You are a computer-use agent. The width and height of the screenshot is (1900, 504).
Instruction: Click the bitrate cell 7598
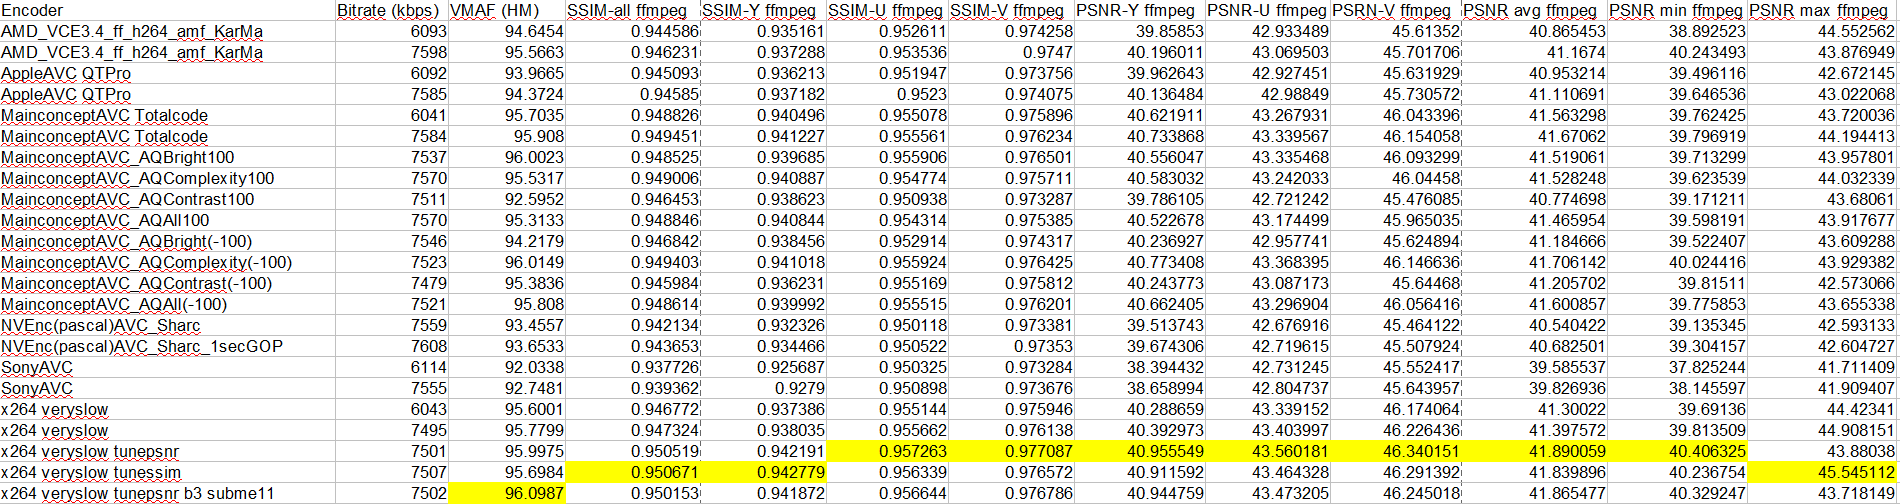point(391,52)
